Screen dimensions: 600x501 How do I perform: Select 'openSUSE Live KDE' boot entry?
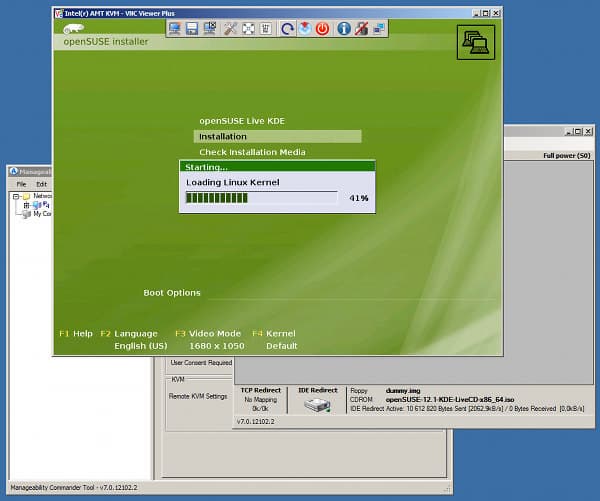242,121
